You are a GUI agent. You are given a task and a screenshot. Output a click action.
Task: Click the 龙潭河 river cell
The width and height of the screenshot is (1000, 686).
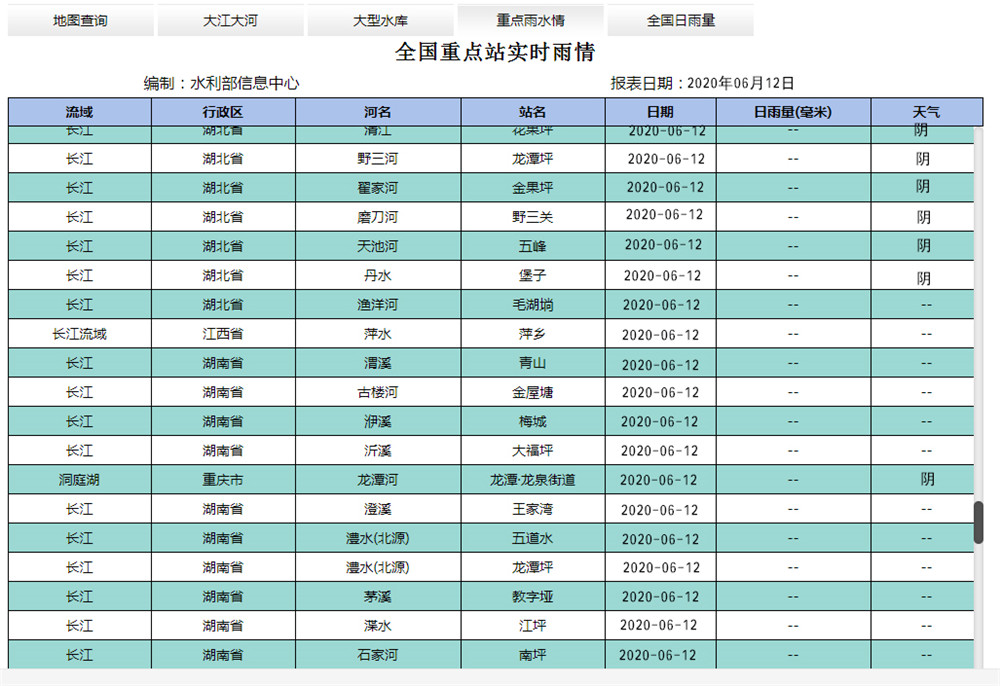point(378,480)
